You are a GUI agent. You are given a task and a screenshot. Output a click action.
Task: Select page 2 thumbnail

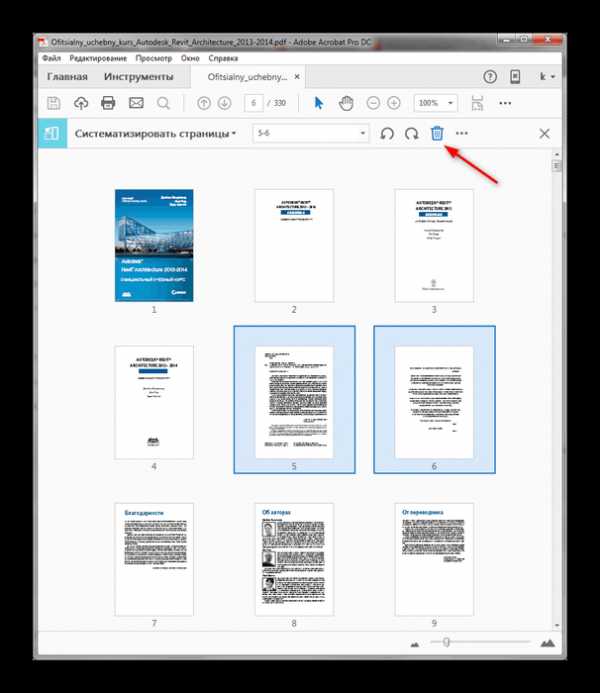click(294, 246)
